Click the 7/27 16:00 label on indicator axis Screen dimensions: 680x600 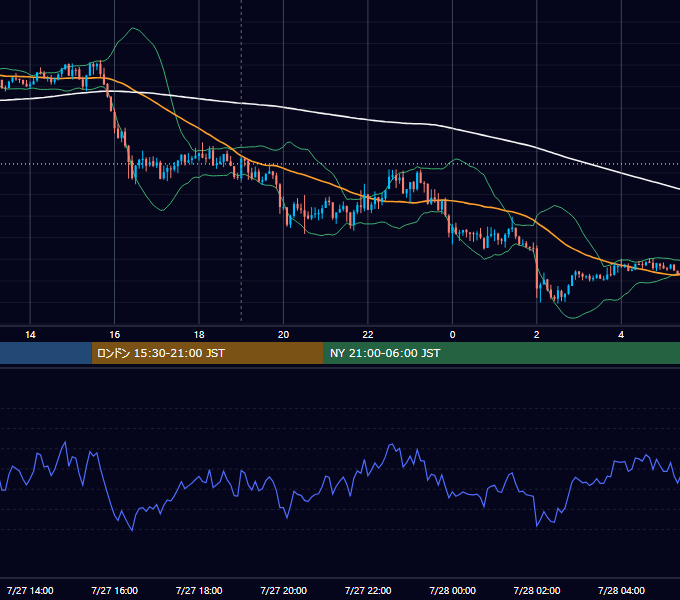pos(114,590)
